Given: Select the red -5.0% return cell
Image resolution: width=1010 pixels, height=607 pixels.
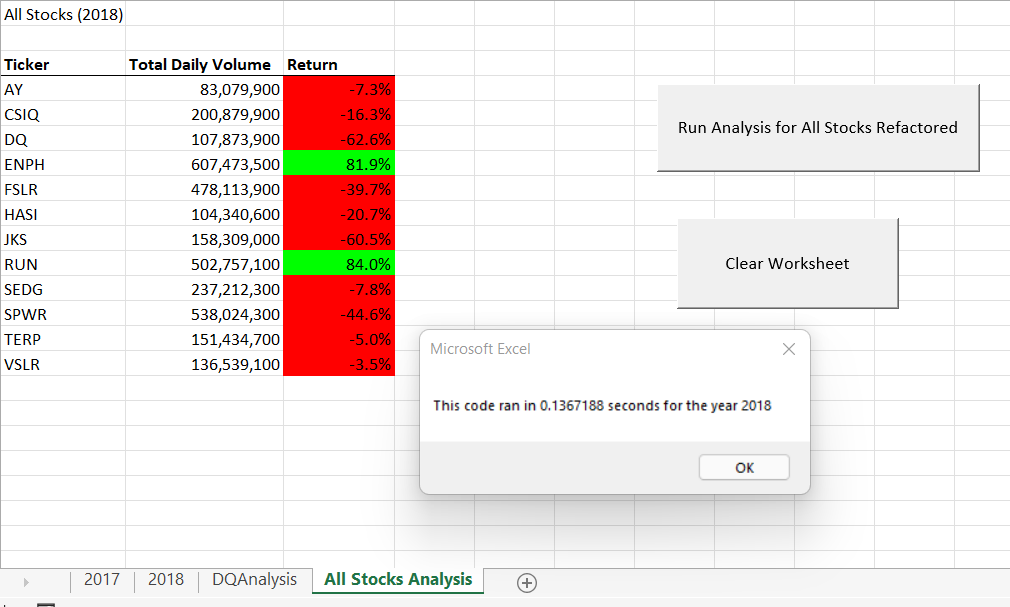Looking at the screenshot, I should [339, 340].
